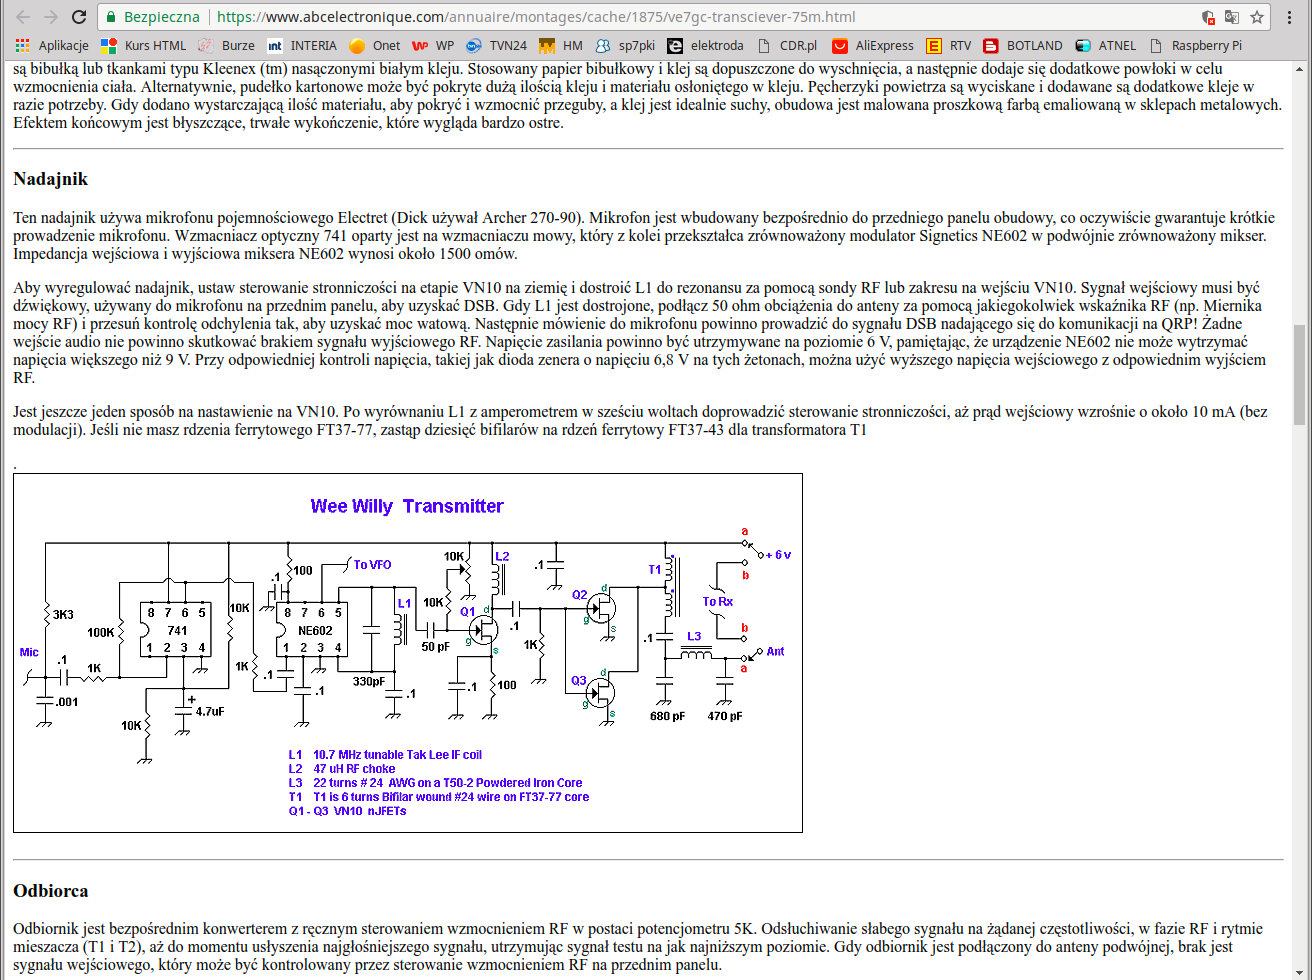
Task: Click the browser forward arrow
Action: coord(50,17)
